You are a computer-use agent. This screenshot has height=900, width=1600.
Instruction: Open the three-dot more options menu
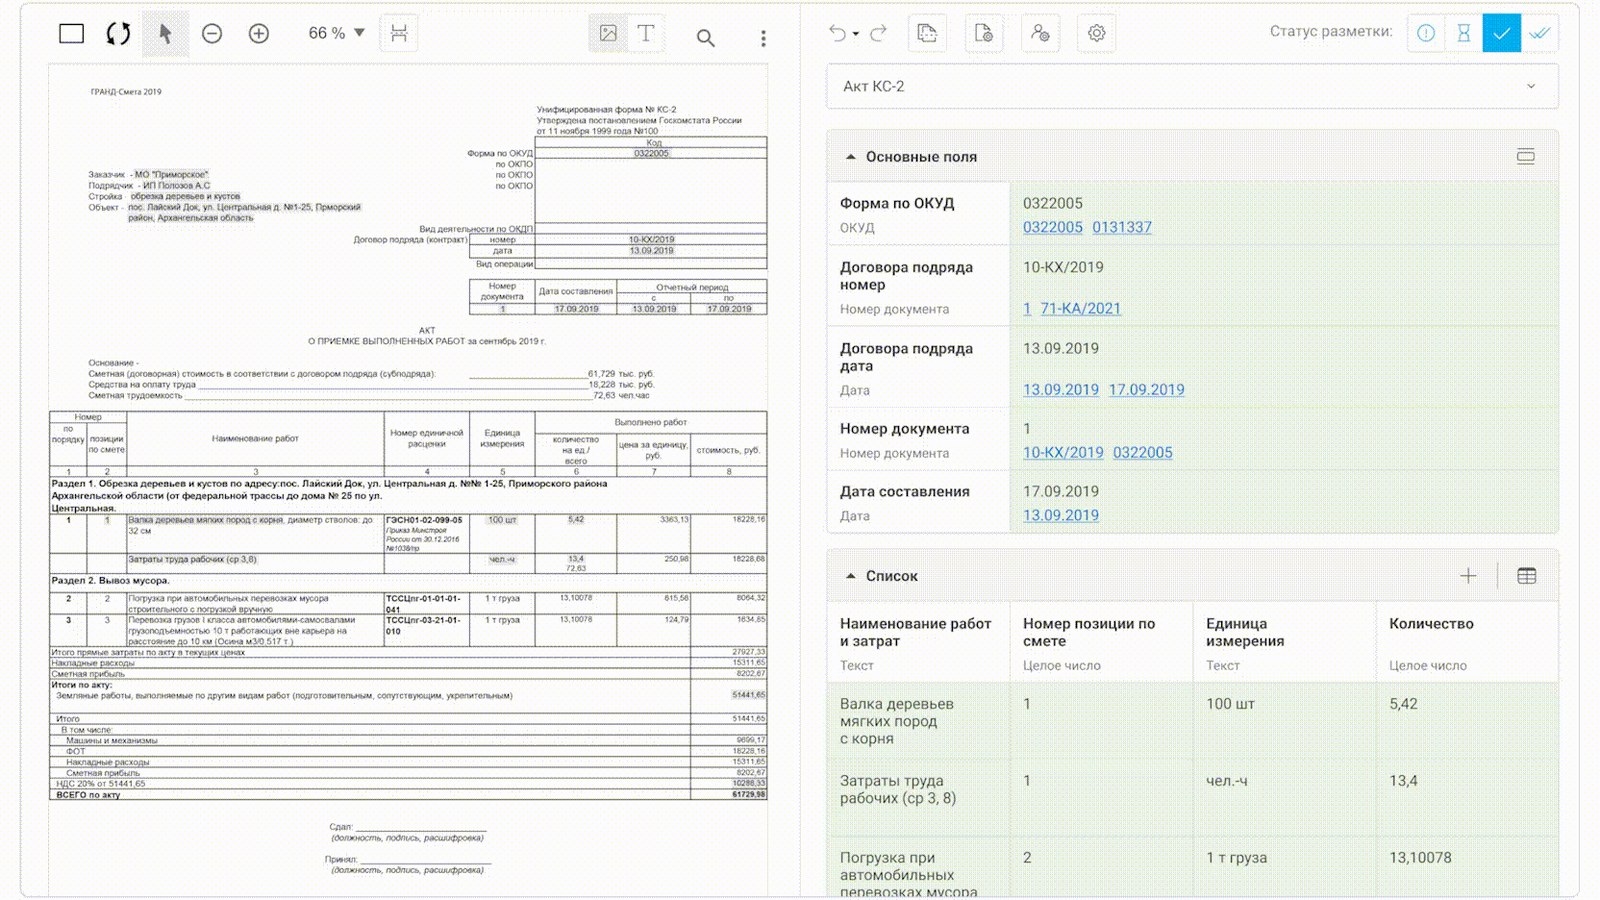(763, 38)
